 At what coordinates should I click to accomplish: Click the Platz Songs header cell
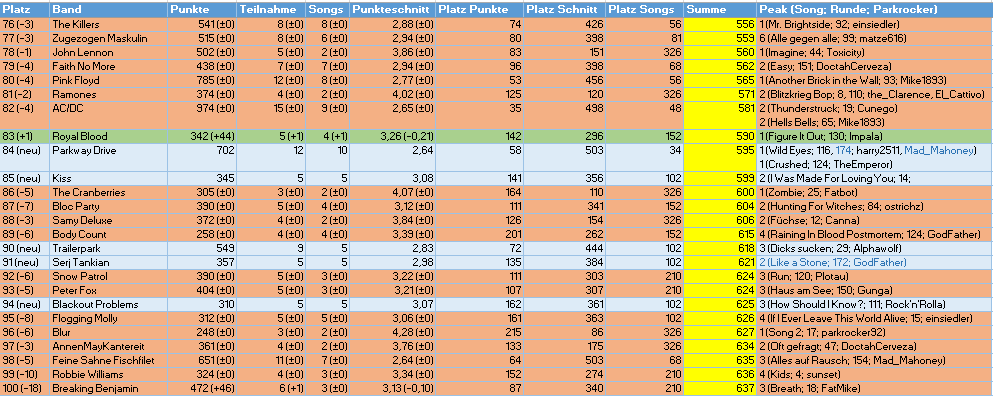pyautogui.click(x=645, y=10)
